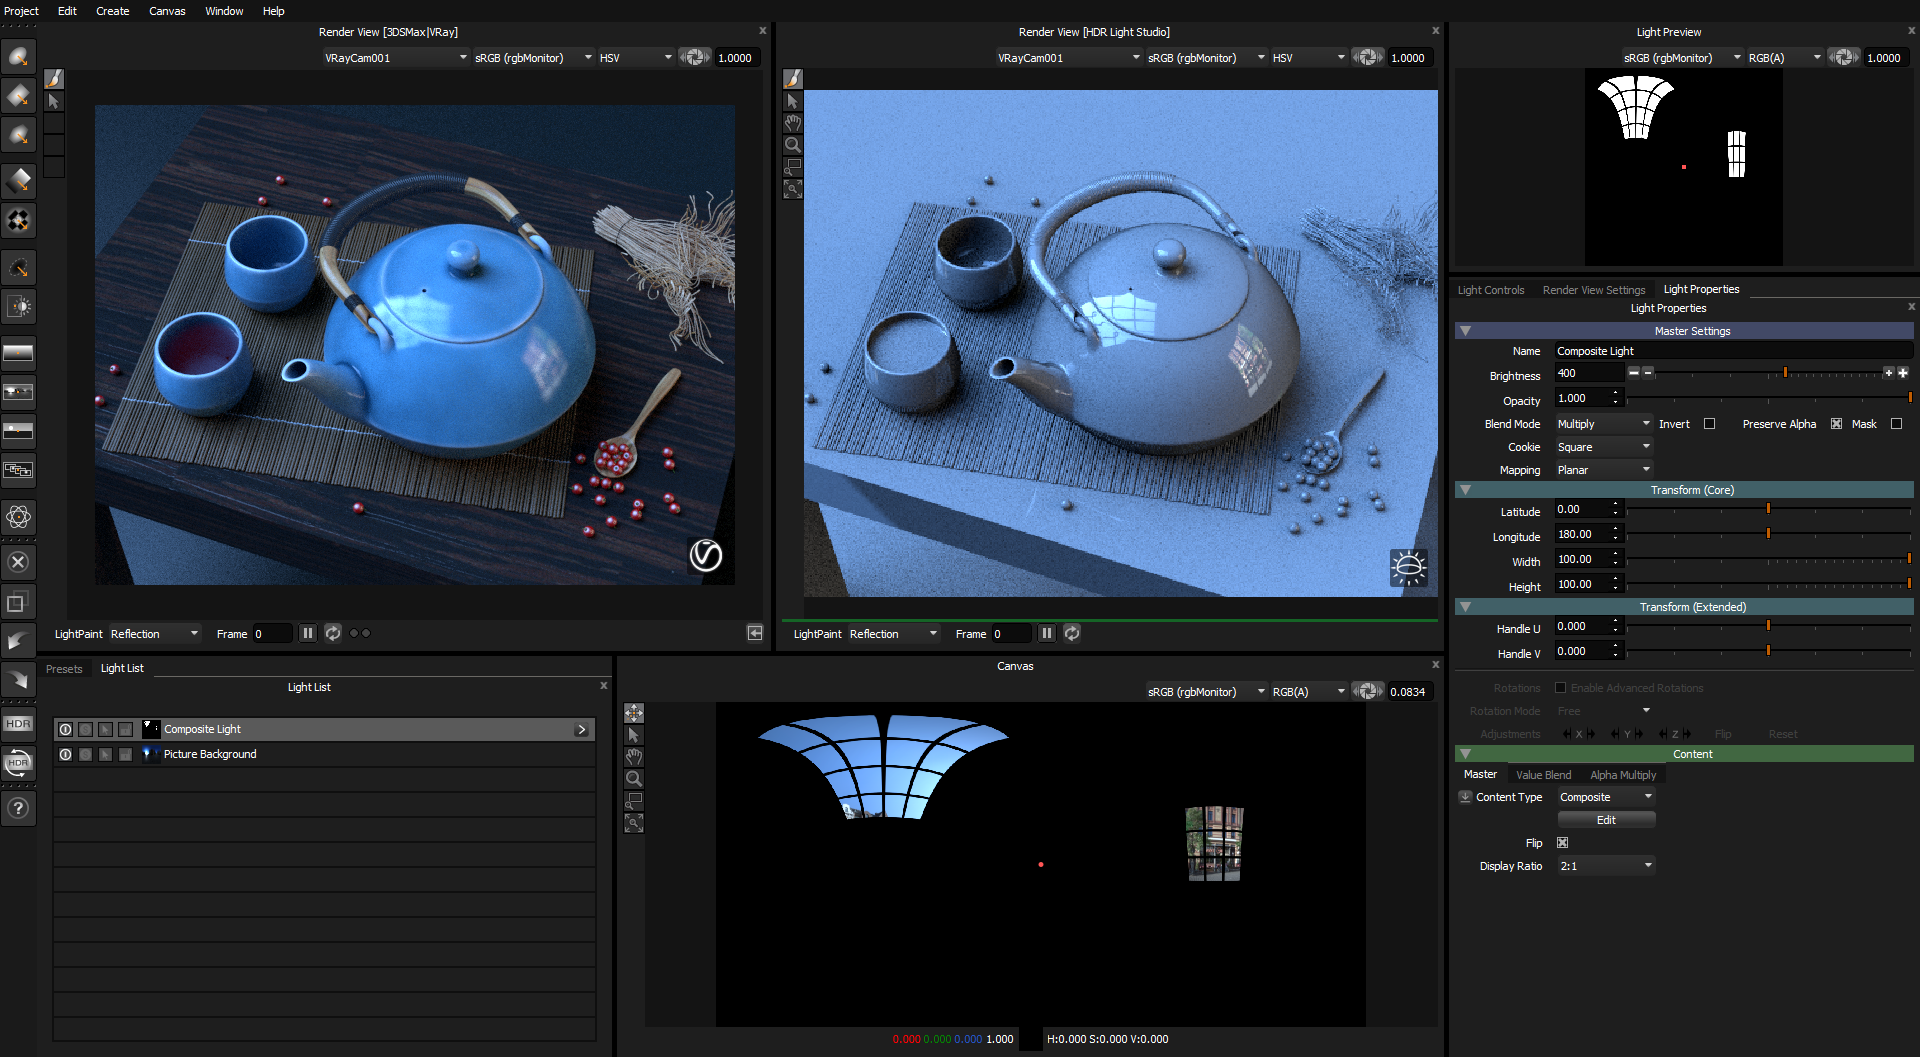Click the HDR refresh icon in left toolbar
This screenshot has height=1057, width=1920.
[x=18, y=763]
